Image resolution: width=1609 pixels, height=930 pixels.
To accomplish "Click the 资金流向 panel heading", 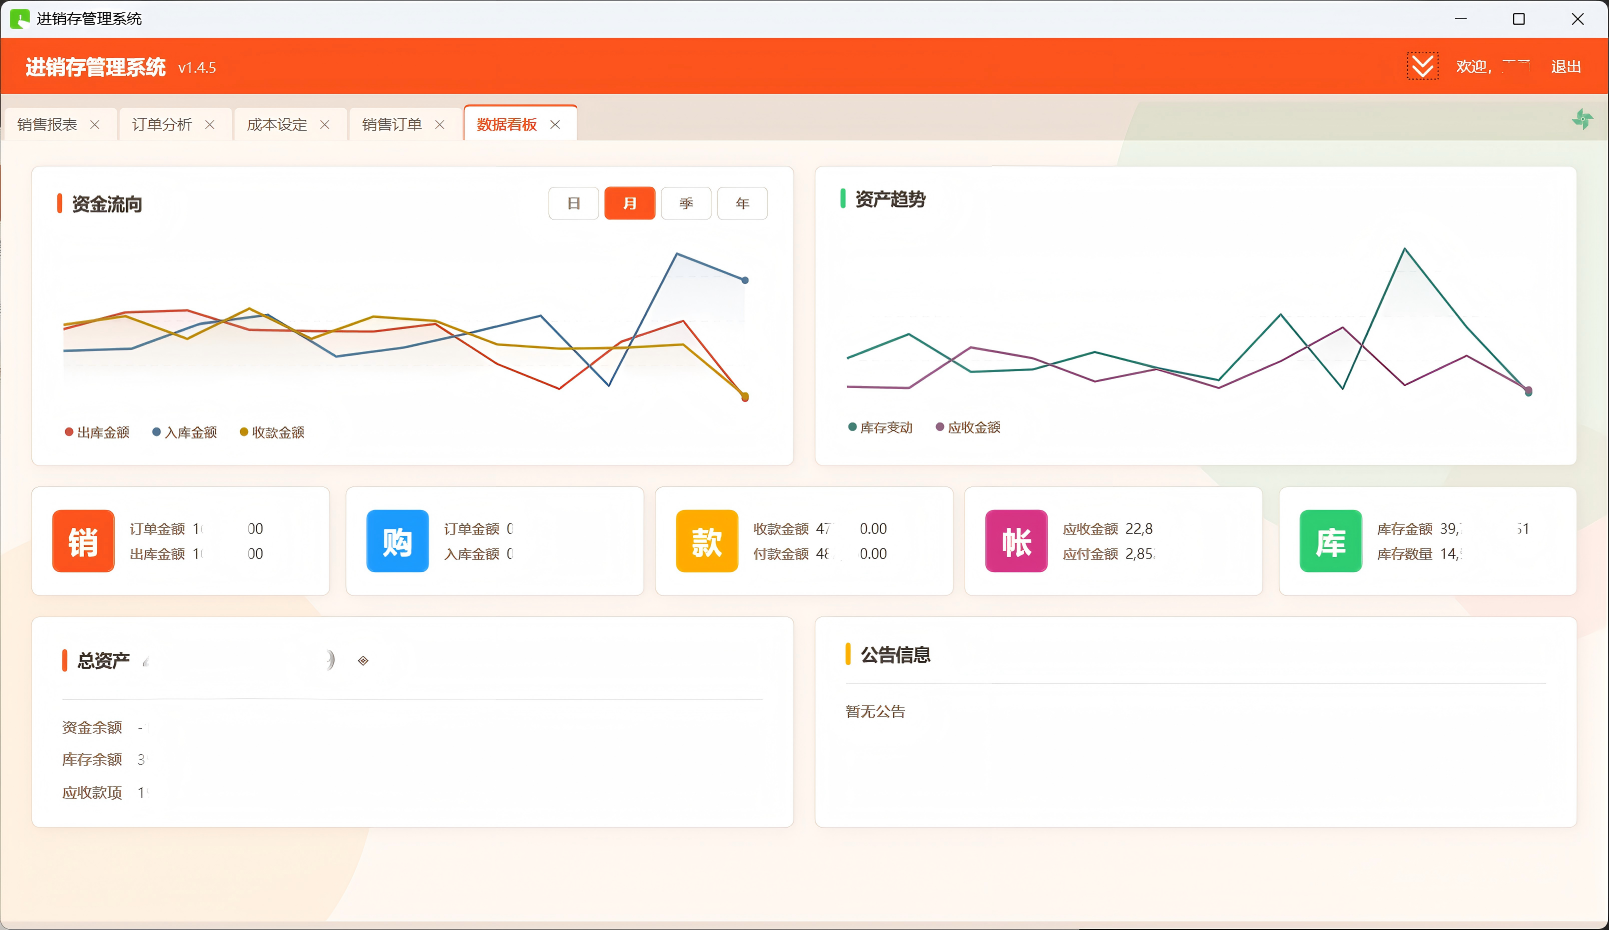I will click(107, 204).
